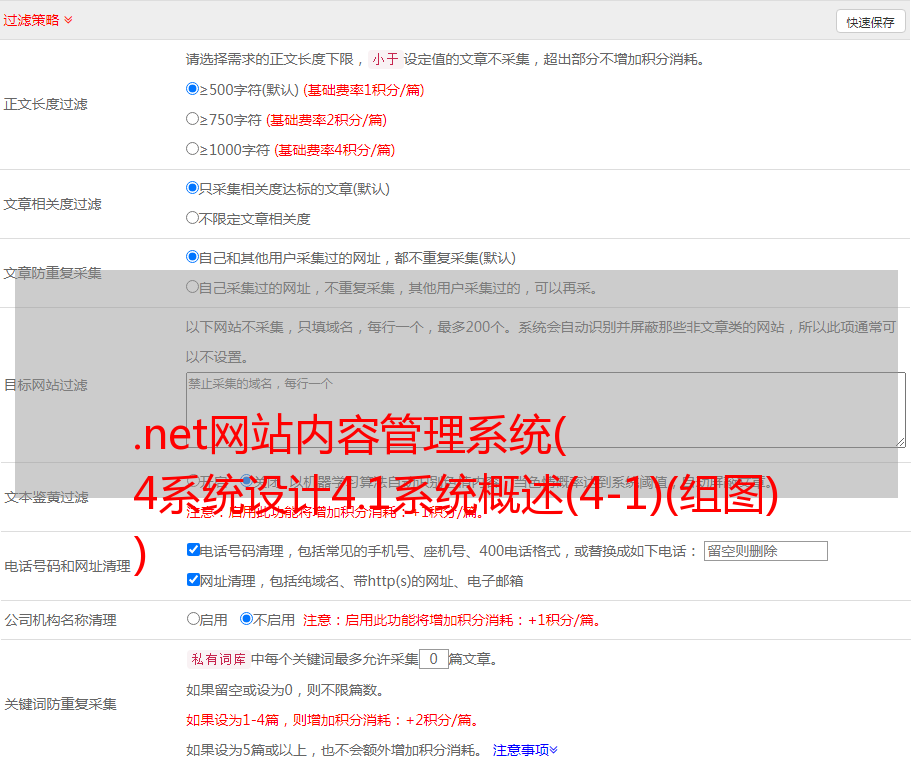This screenshot has height=768, width=912.
Task: Click the red (基础费率4积分/篇) note
Action: 335,150
